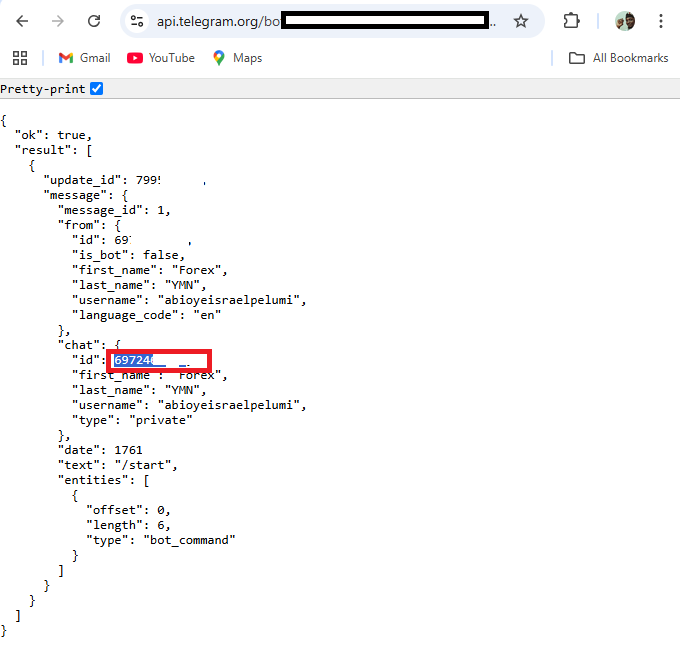Open the Chrome three-dot menu
The image size is (680, 667).
tap(660, 21)
